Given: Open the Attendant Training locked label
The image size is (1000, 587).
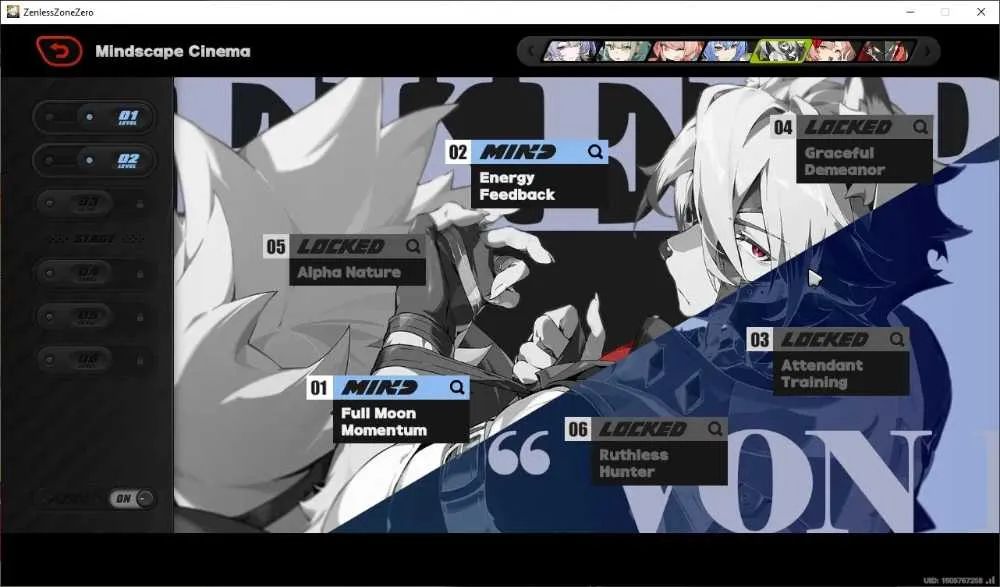Looking at the screenshot, I should pos(822,374).
